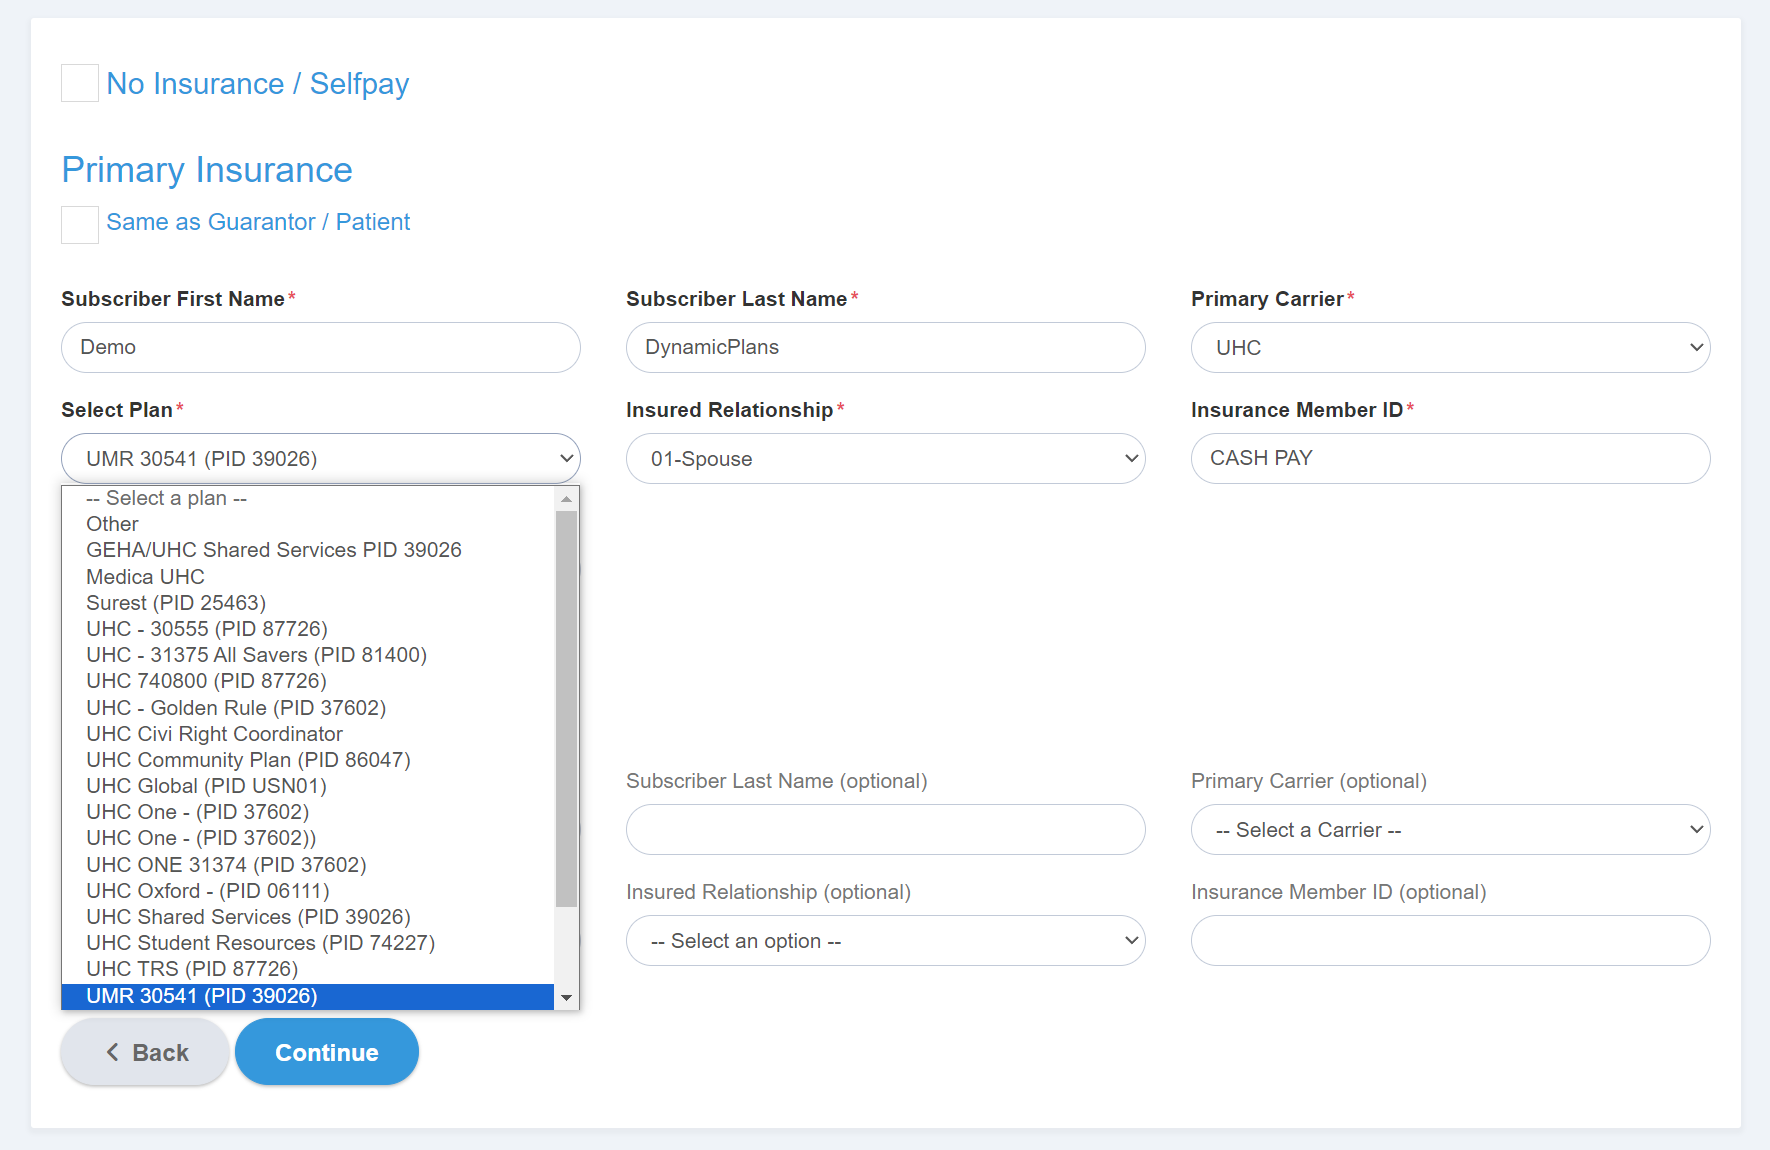Viewport: 1770px width, 1150px height.
Task: Select GEHA/UHC Shared Services PID 39026
Action: point(308,550)
